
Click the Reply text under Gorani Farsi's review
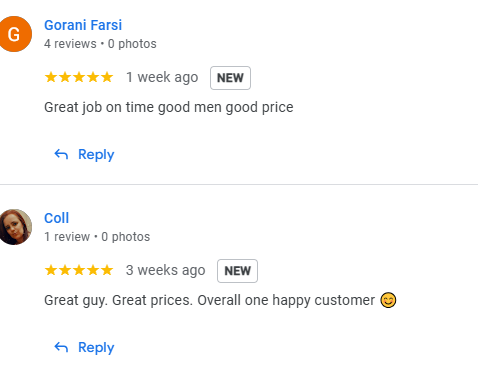coord(96,155)
